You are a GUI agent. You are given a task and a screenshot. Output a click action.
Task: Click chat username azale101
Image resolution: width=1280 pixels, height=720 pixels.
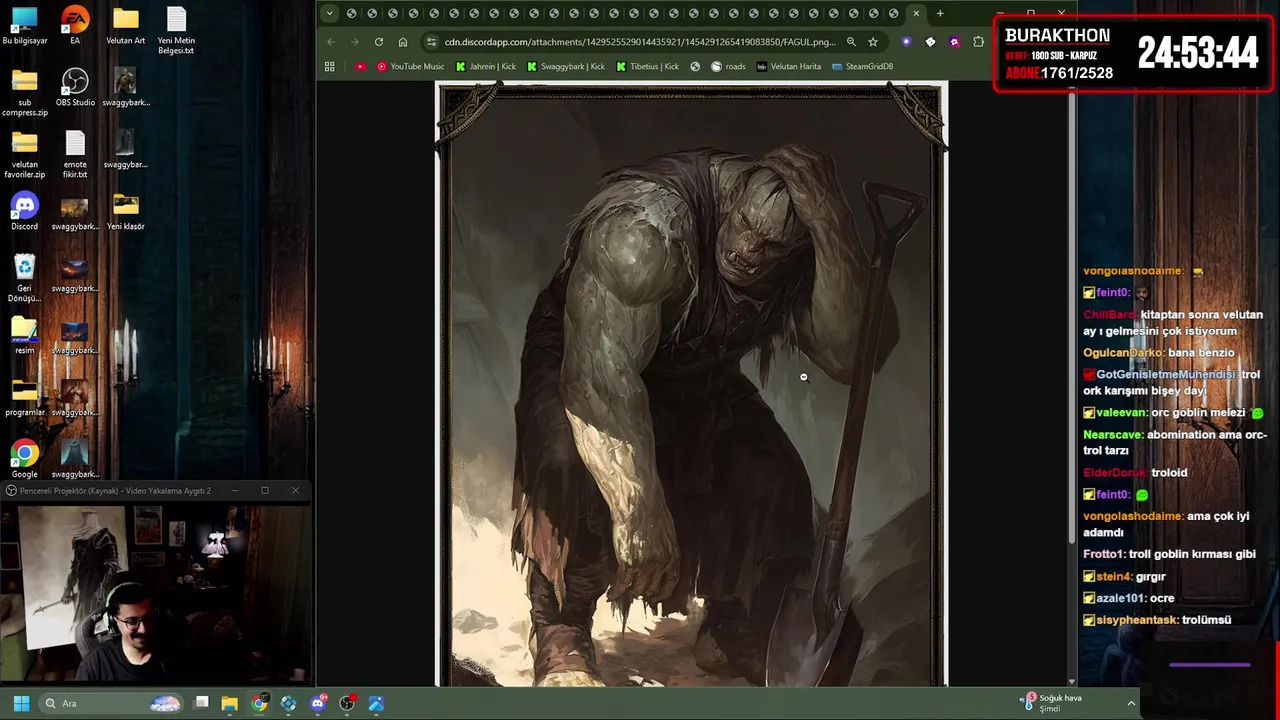pyautogui.click(x=1120, y=598)
